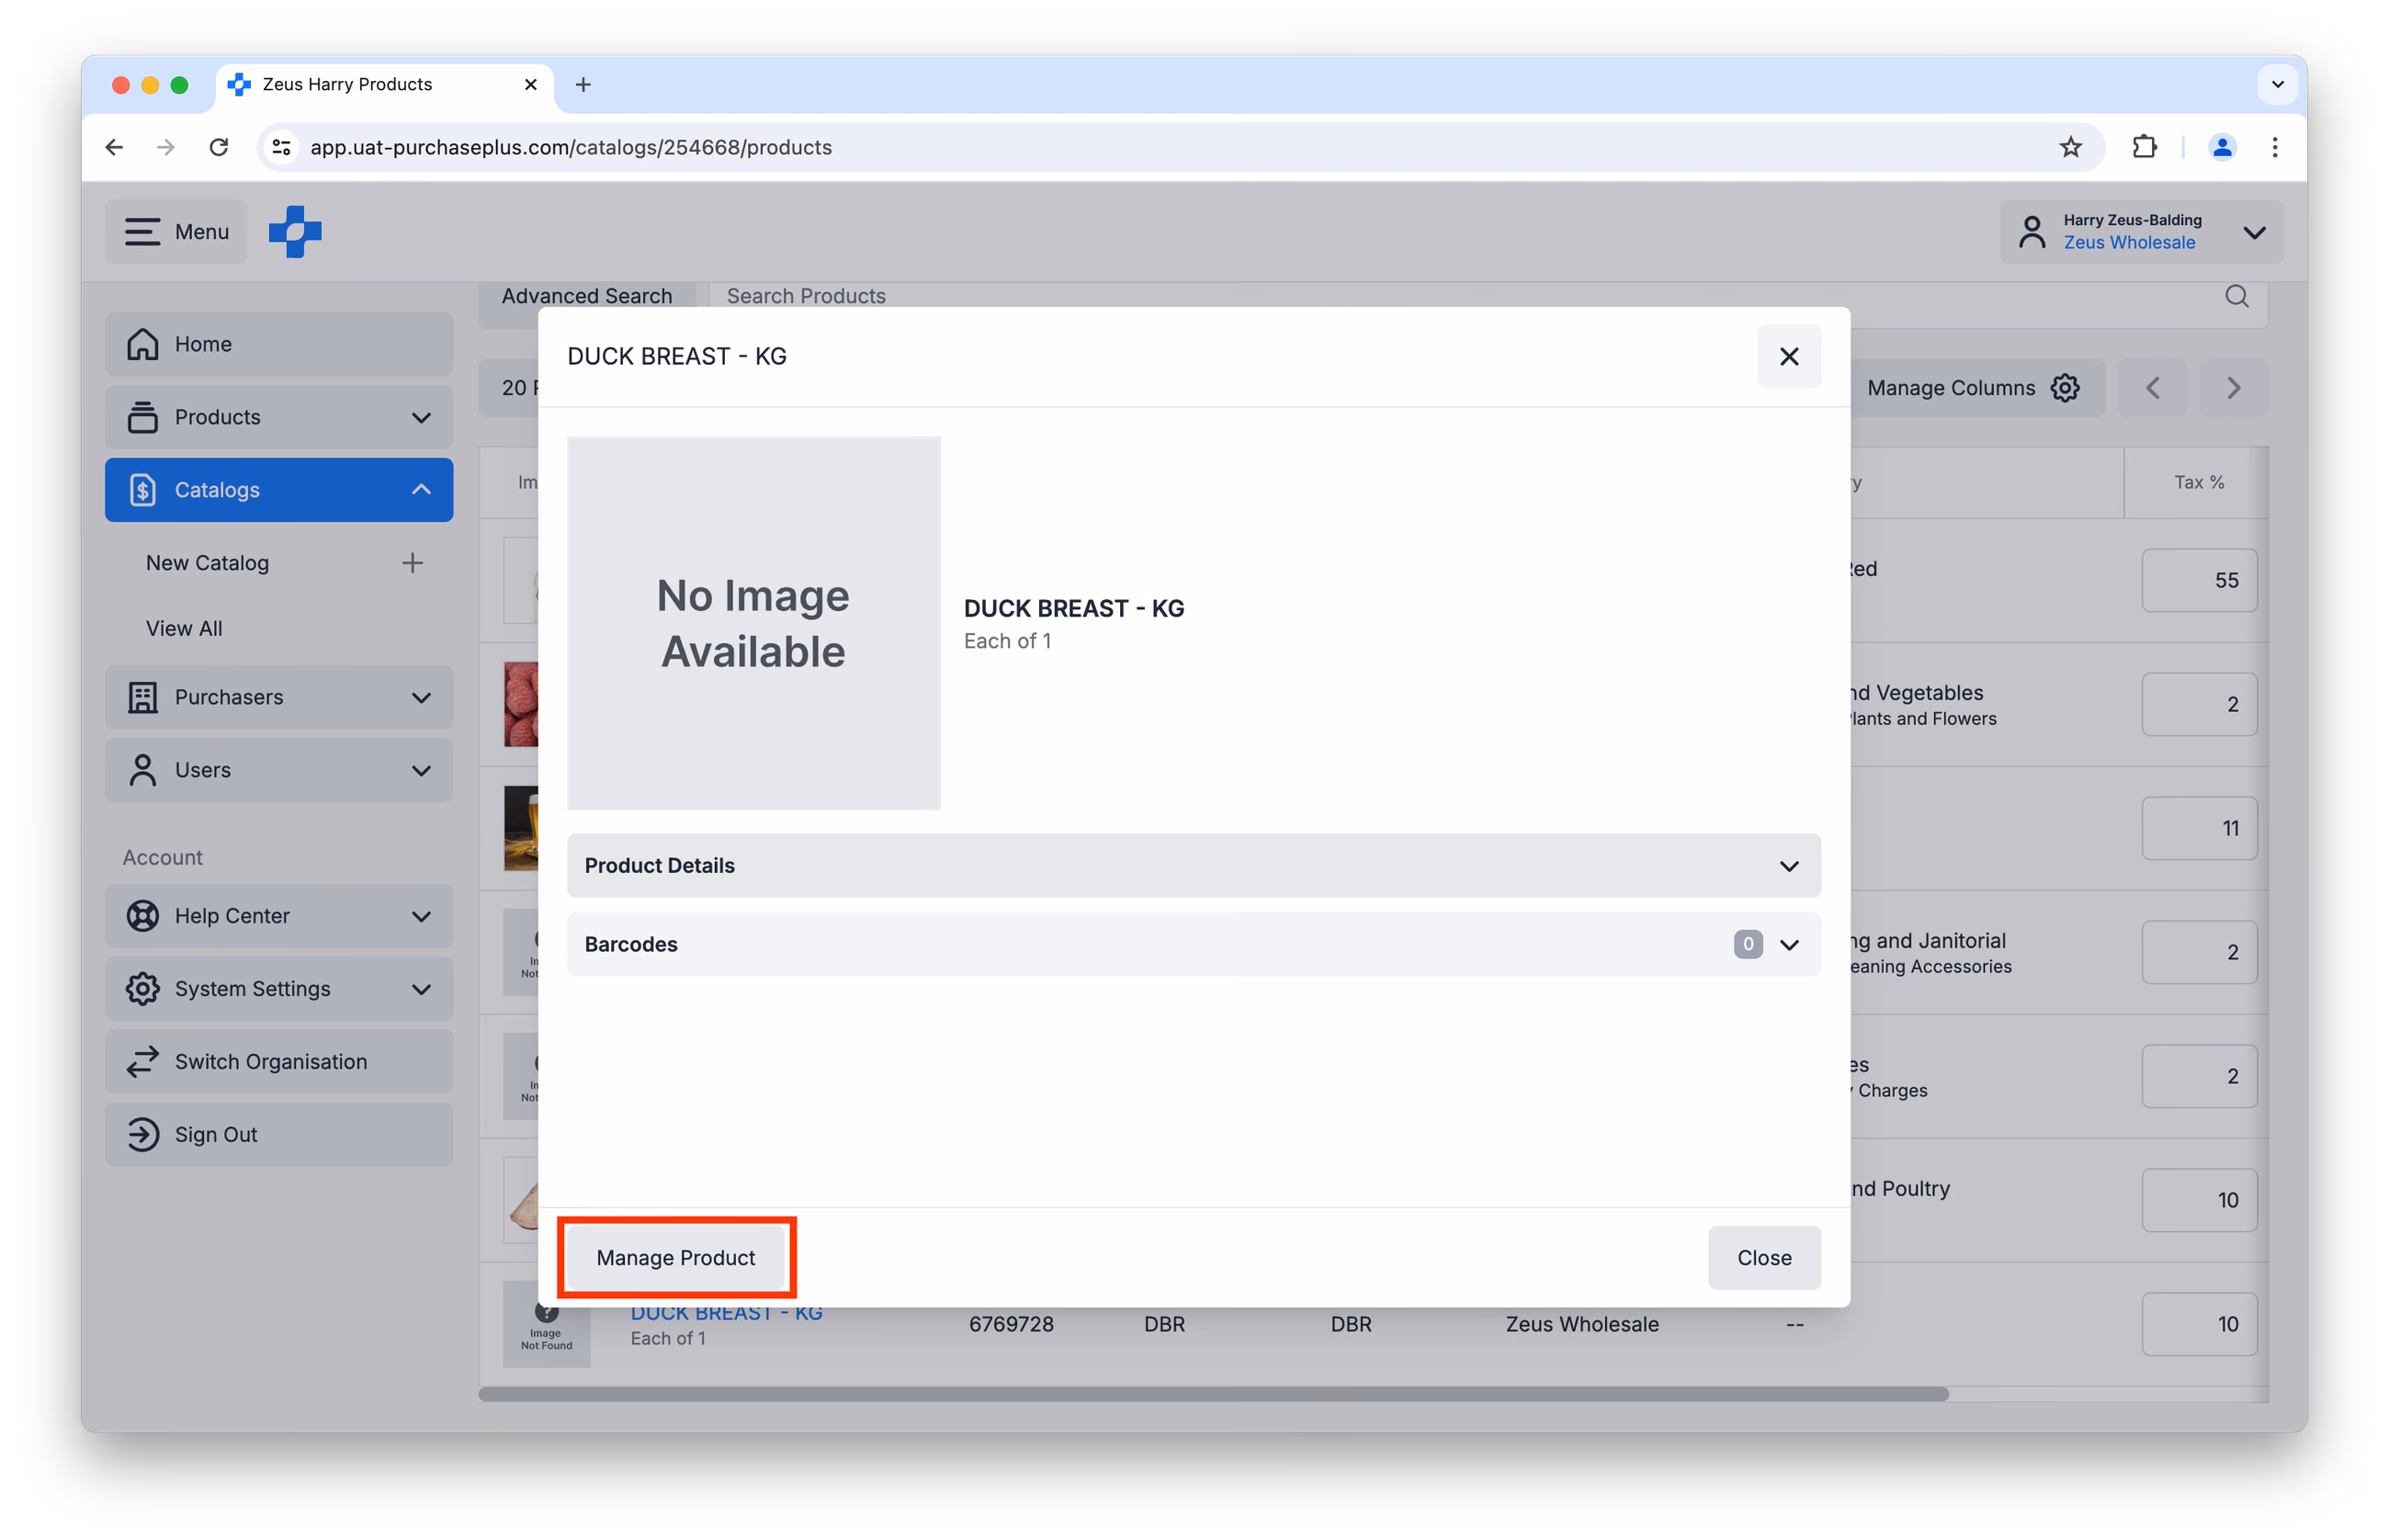This screenshot has height=1540, width=2389.
Task: Close the dialog with the Close button
Action: (x=1763, y=1257)
